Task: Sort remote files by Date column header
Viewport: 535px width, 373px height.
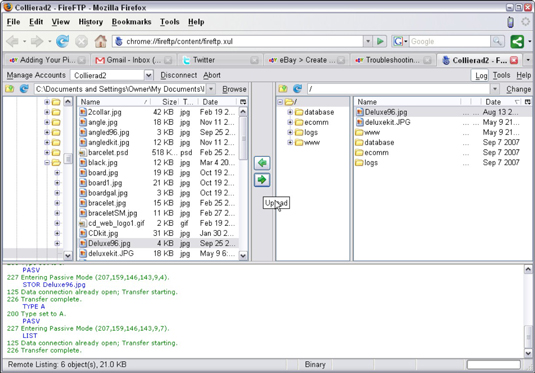Action: pyautogui.click(x=501, y=102)
